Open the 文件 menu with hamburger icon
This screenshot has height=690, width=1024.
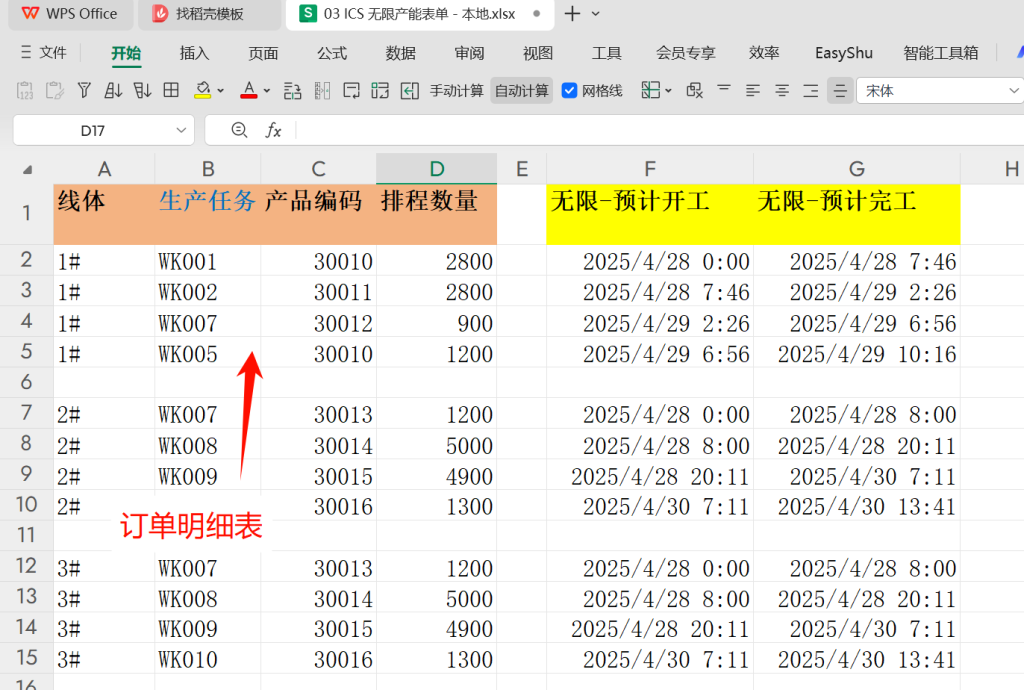(x=43, y=52)
